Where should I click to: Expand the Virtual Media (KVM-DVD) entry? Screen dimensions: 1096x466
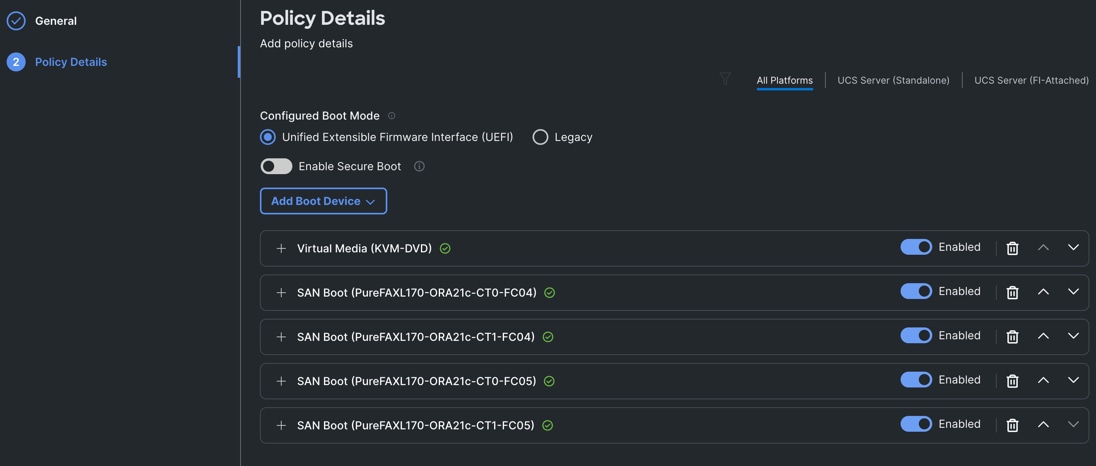pos(281,248)
